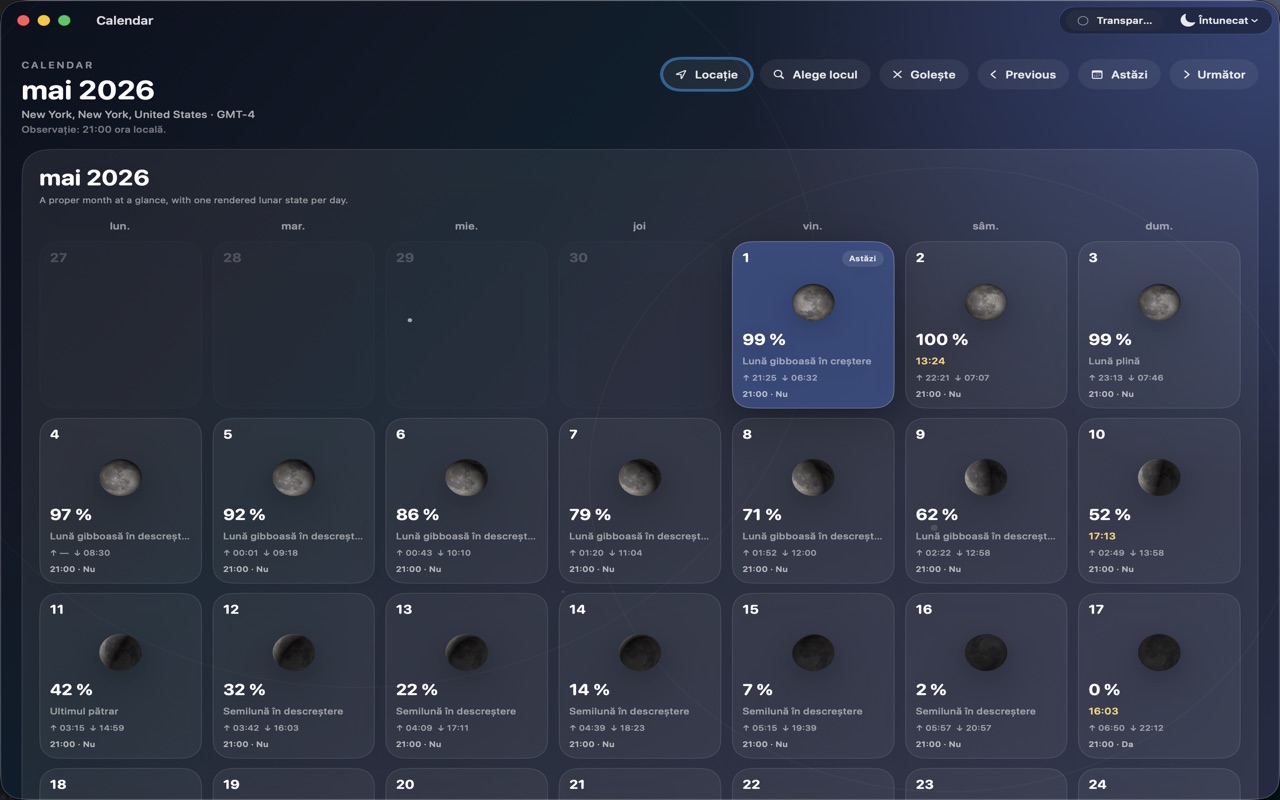The width and height of the screenshot is (1280, 800).
Task: Click the 16:03 time on day 17
Action: tap(1102, 711)
